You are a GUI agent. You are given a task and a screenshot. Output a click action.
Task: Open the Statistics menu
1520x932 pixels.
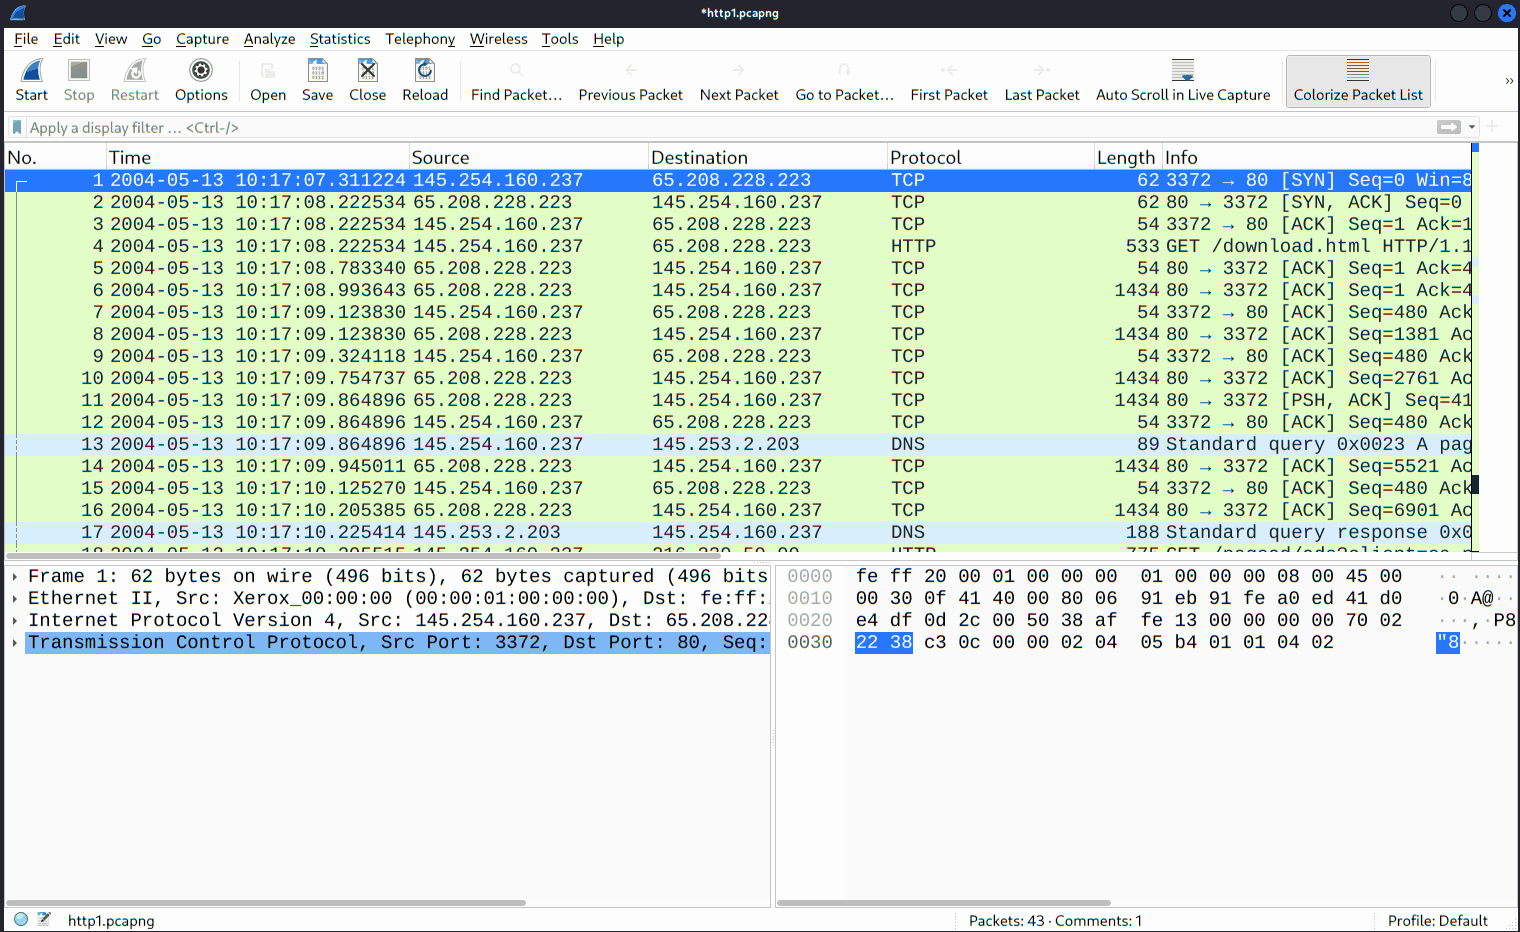click(x=340, y=39)
